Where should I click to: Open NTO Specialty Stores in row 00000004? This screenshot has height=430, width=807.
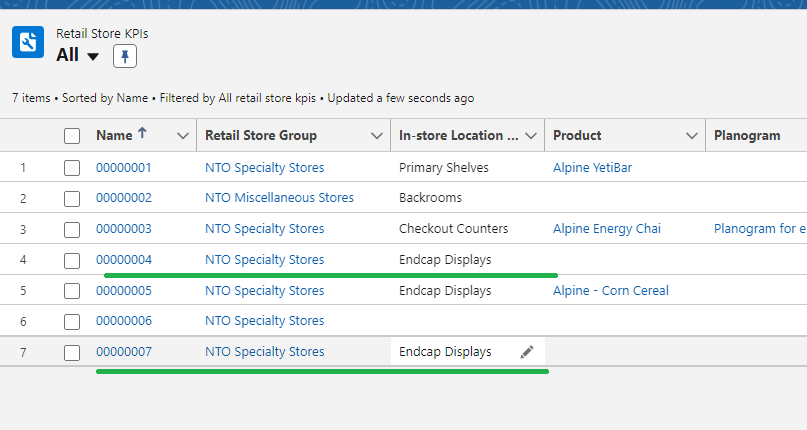click(265, 260)
